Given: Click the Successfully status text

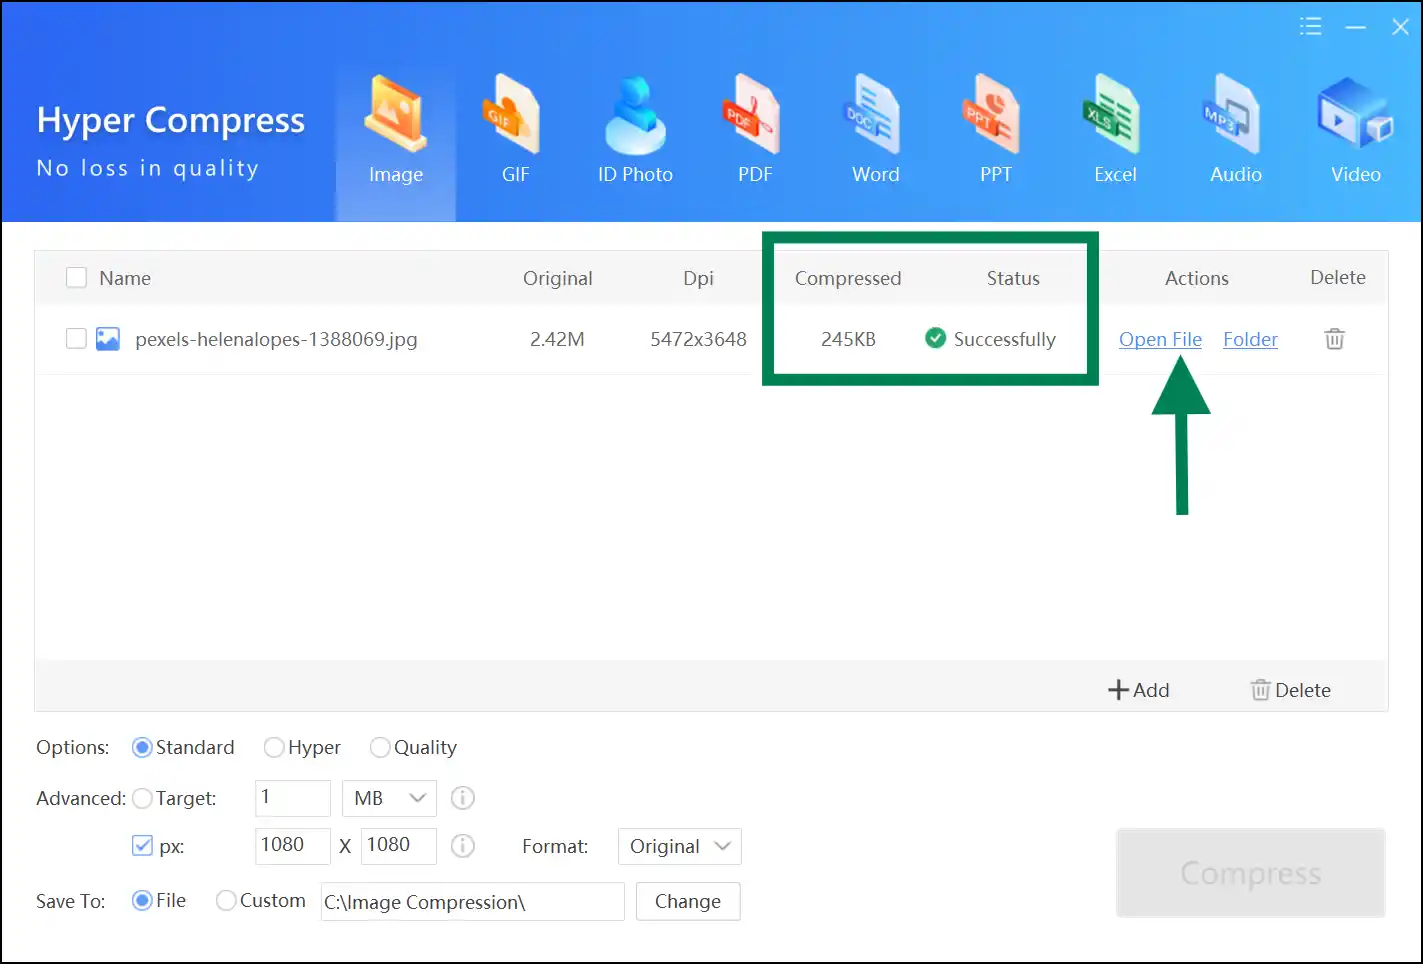Looking at the screenshot, I should (x=1004, y=339).
